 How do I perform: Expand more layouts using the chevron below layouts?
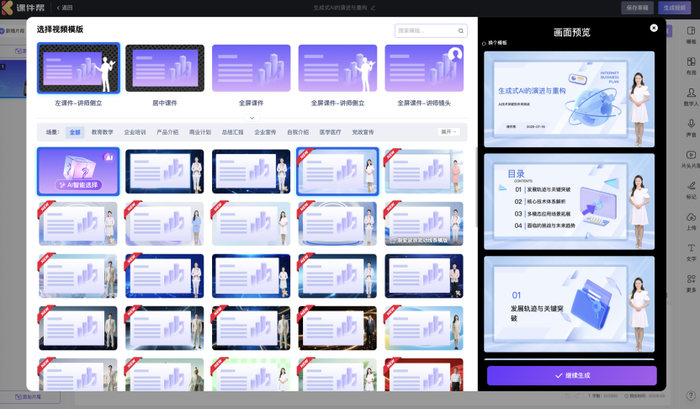coord(251,118)
